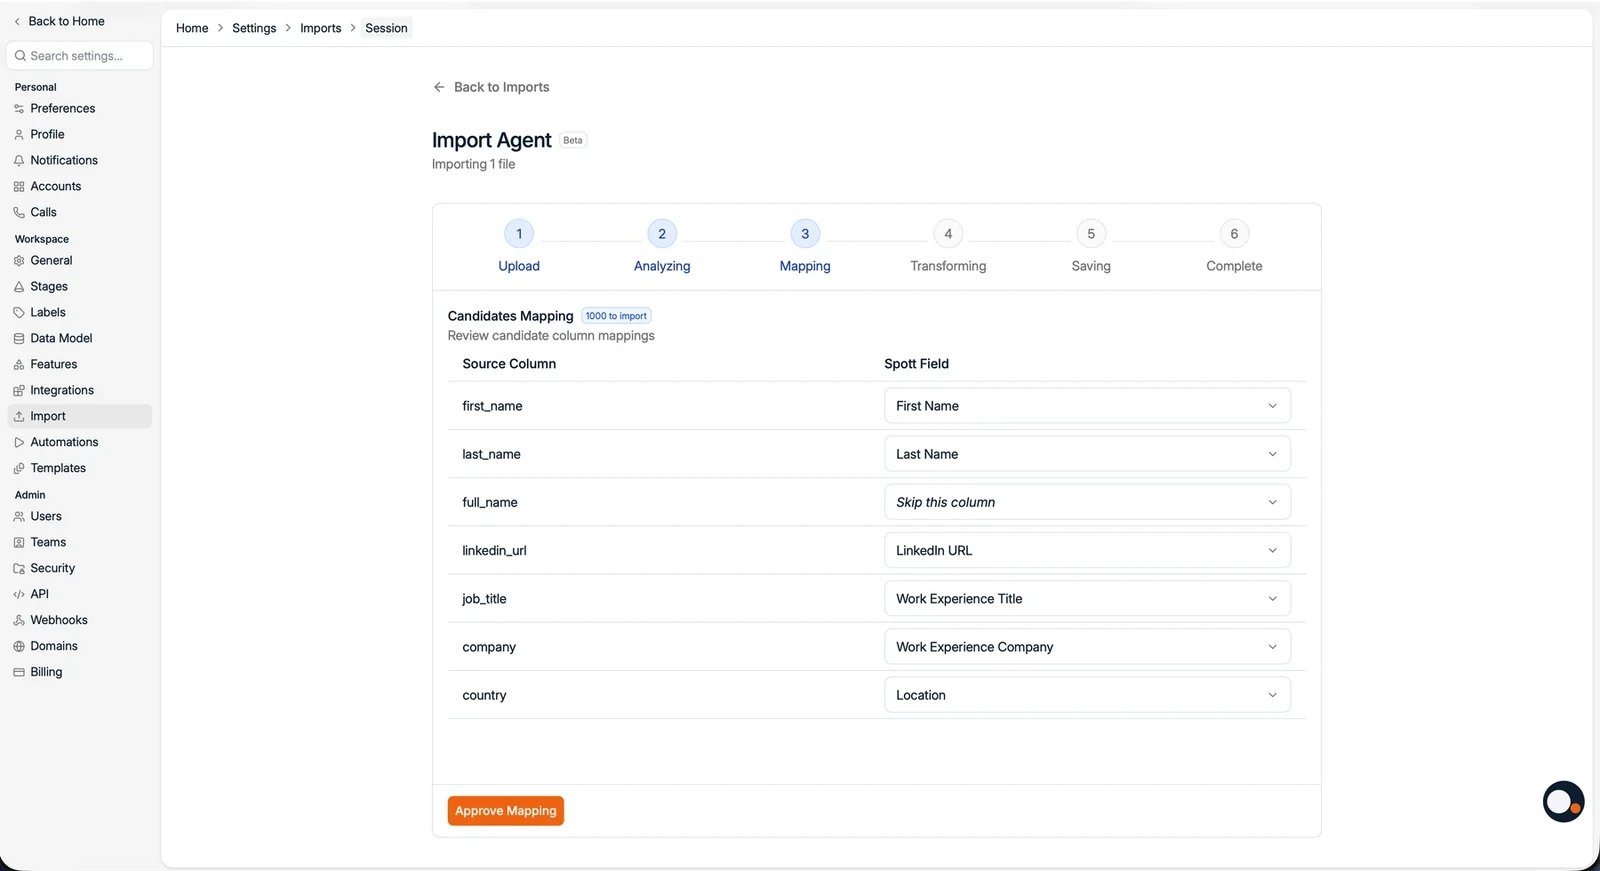Click the Data Model database icon
Screen dimensions: 1600x871
(19, 339)
